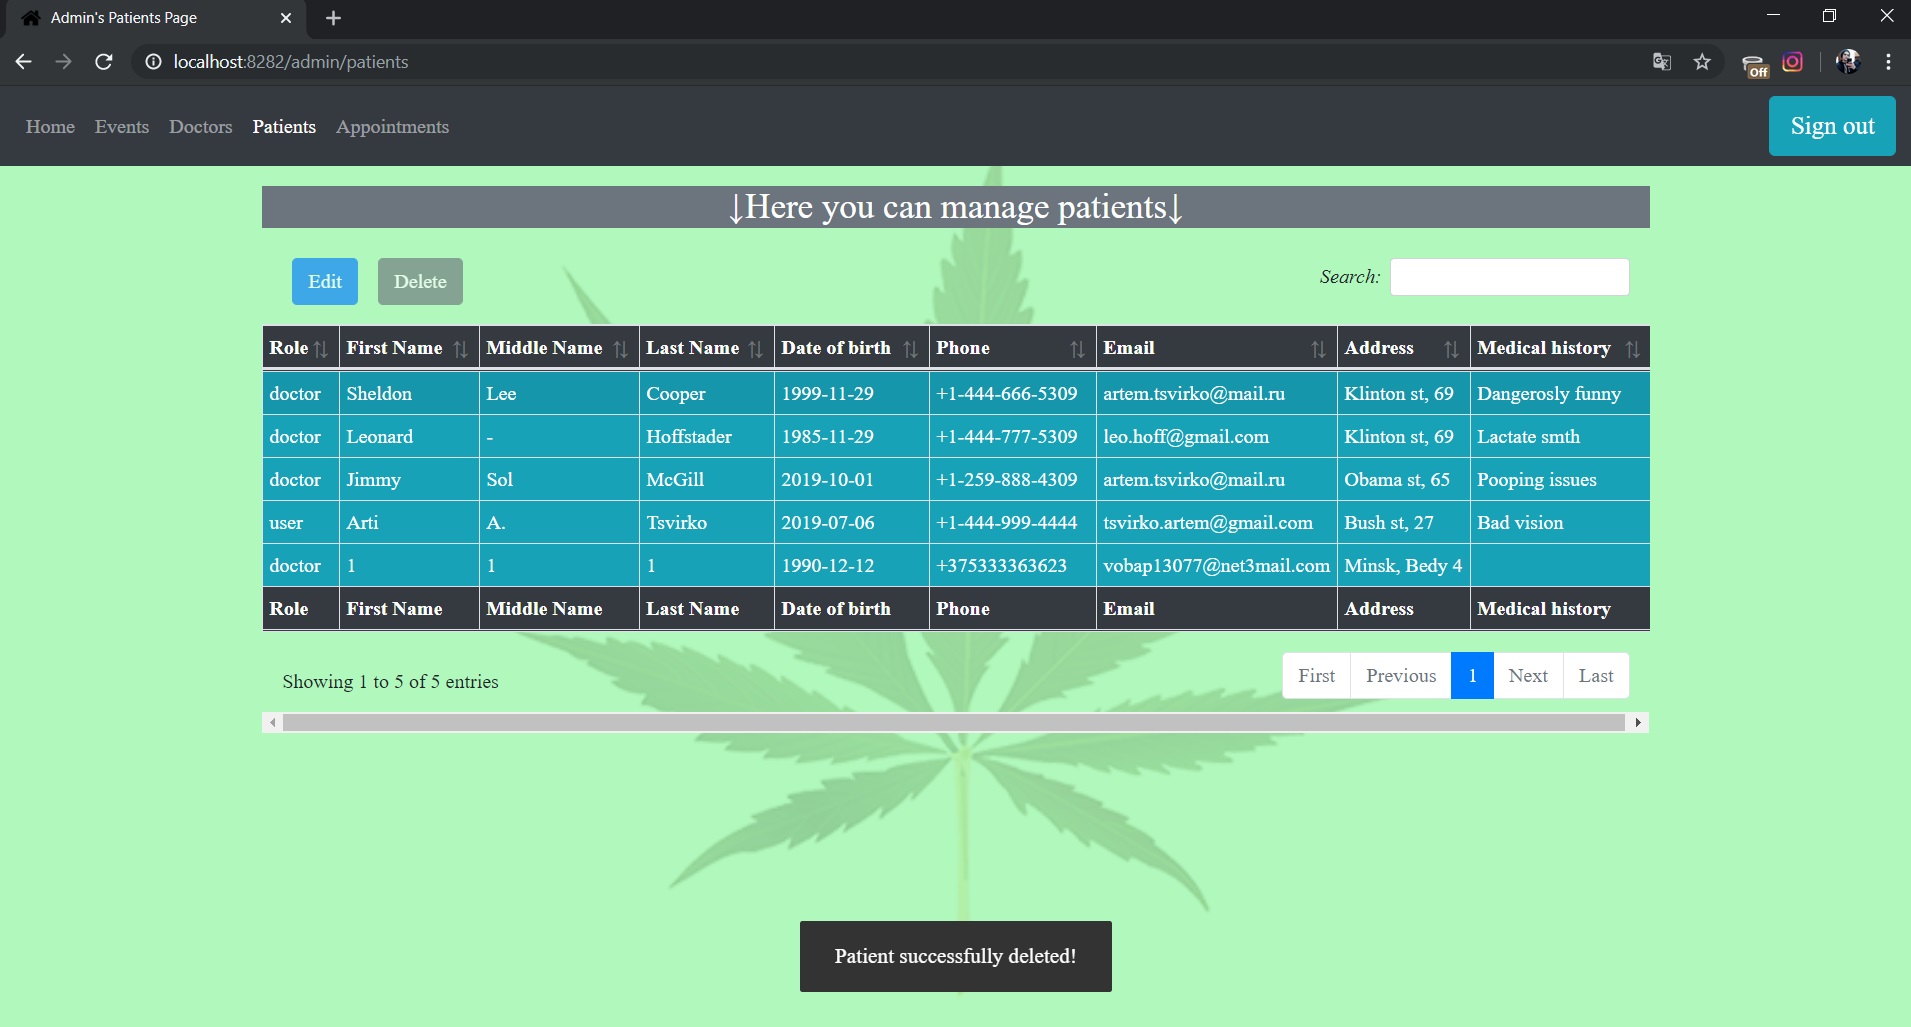Open the Instagram extension icon

point(1793,62)
